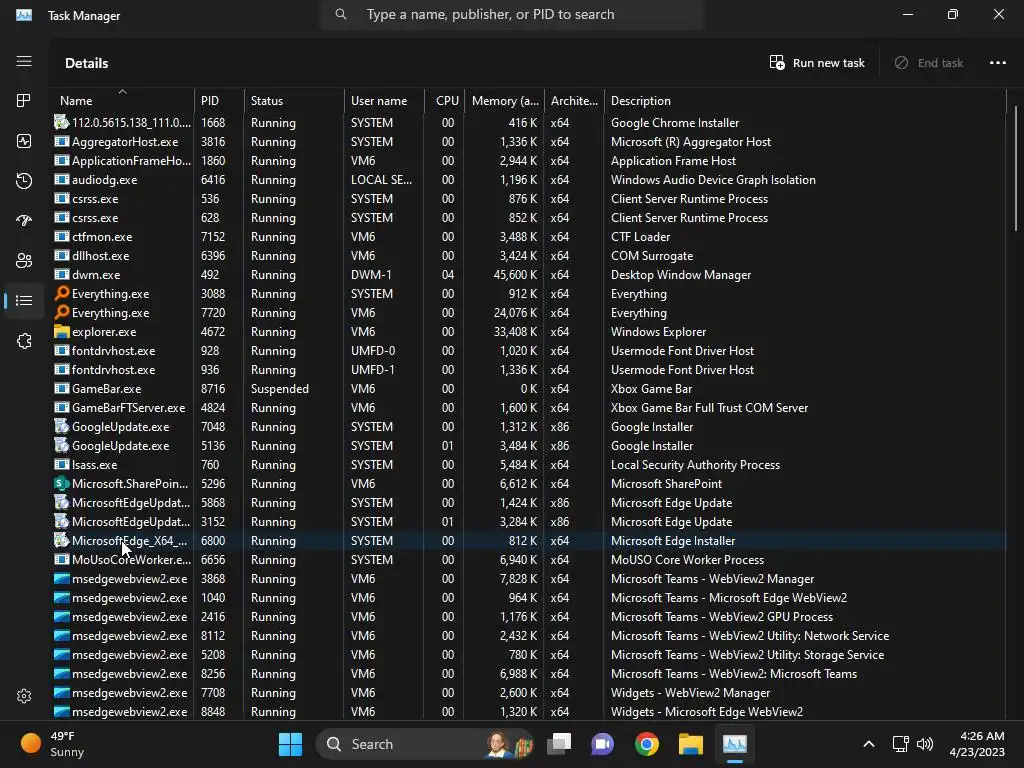The image size is (1024, 768).
Task: Sort by the CPU column header
Action: click(445, 101)
